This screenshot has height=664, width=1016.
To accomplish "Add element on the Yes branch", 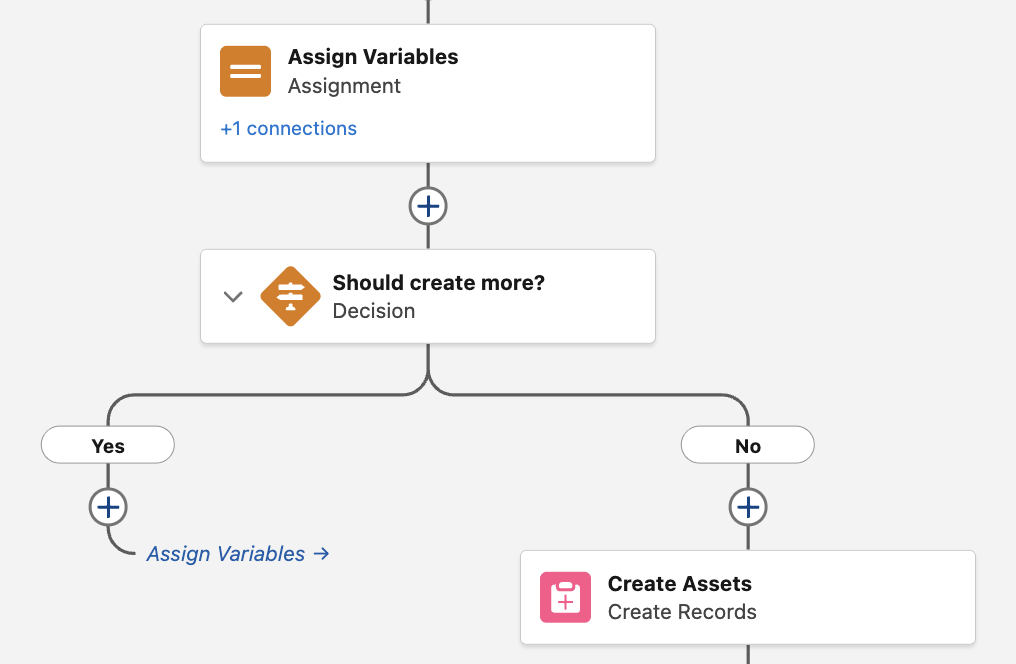I will pos(108,507).
